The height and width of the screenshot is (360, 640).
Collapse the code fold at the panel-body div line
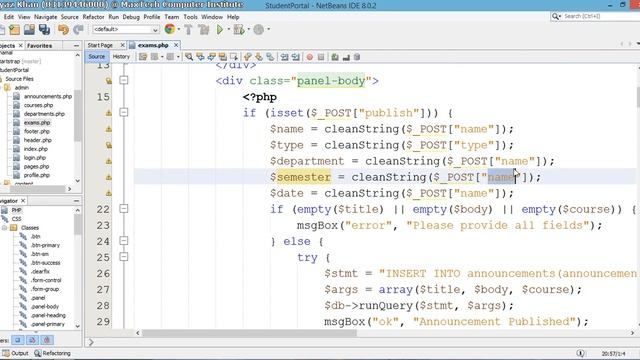point(124,80)
